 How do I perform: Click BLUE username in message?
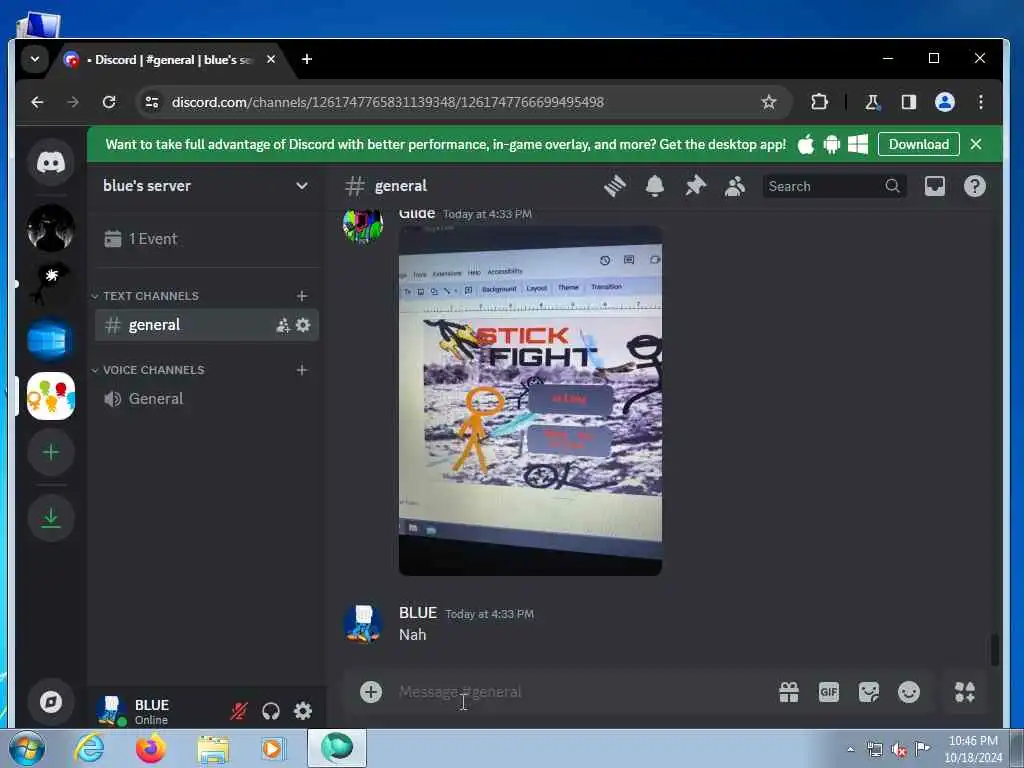coord(418,613)
